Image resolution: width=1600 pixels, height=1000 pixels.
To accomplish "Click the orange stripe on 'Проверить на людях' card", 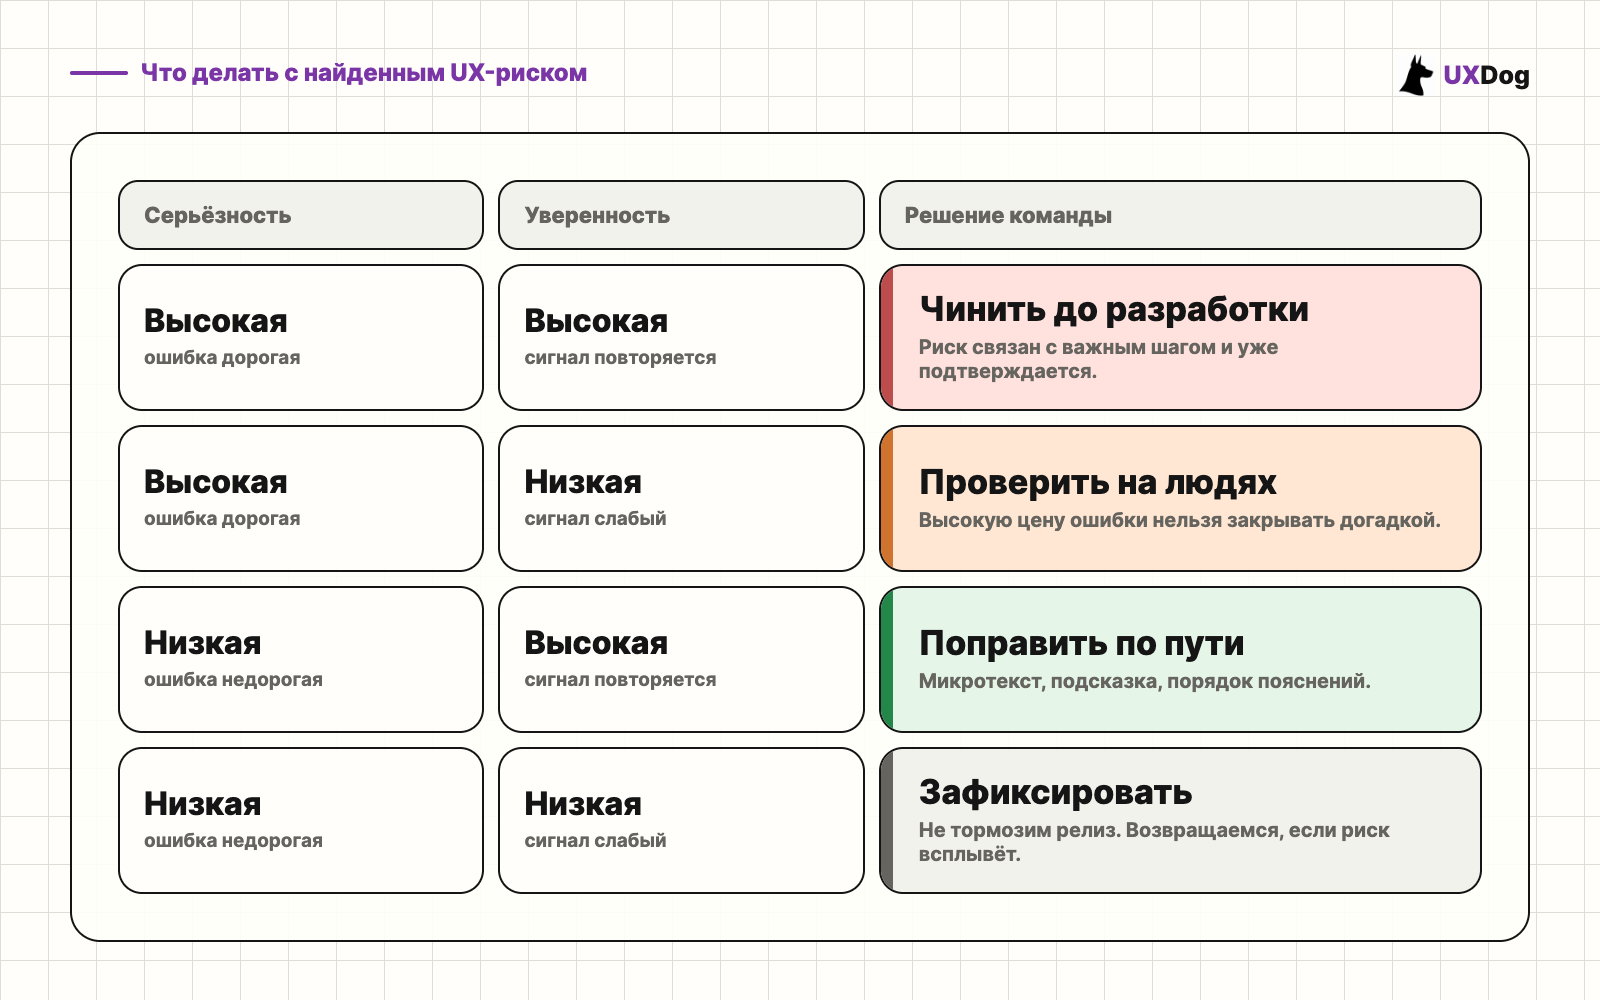I will point(886,499).
